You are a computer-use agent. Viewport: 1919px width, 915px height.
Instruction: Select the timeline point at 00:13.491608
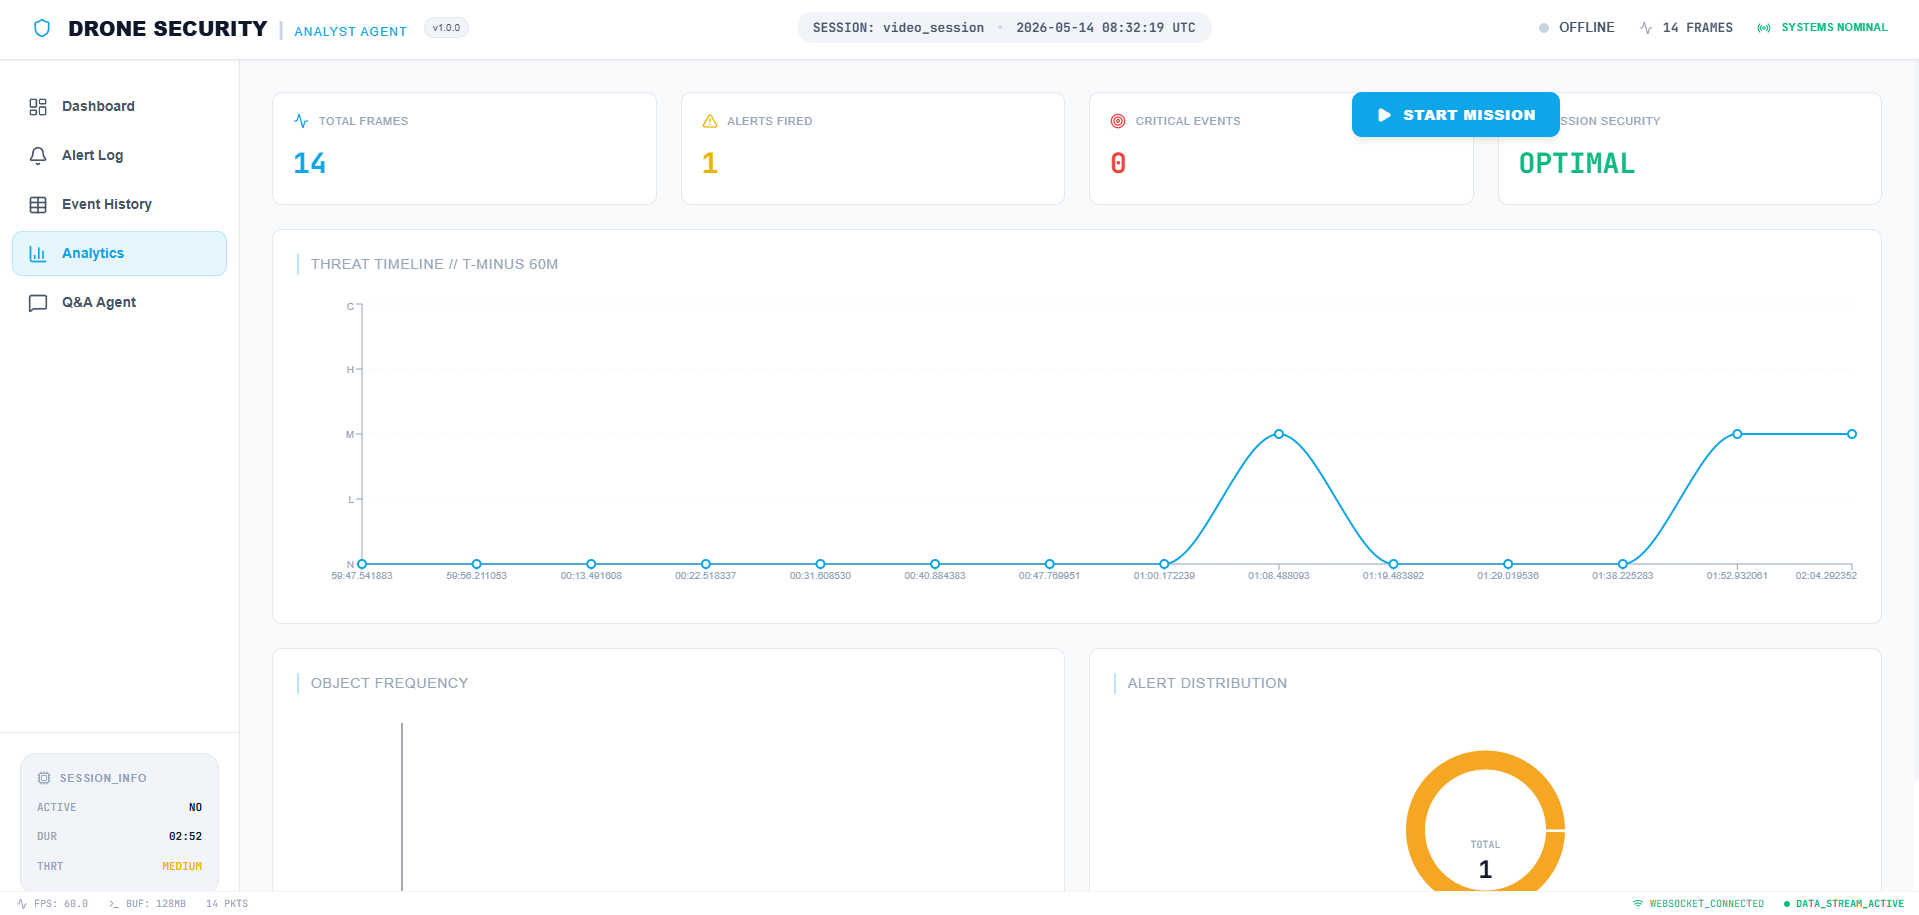tap(591, 564)
